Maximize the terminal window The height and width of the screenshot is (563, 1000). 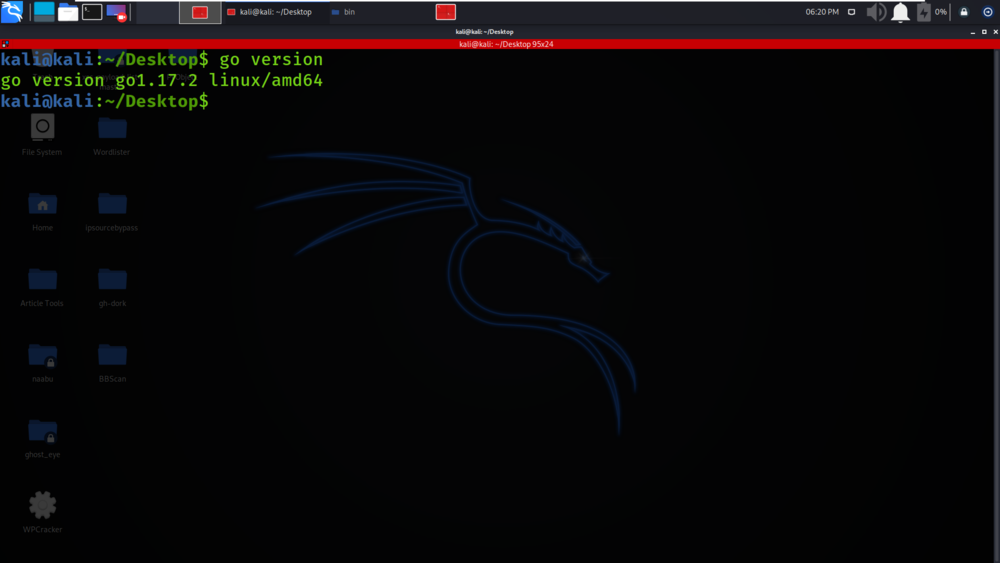click(984, 32)
